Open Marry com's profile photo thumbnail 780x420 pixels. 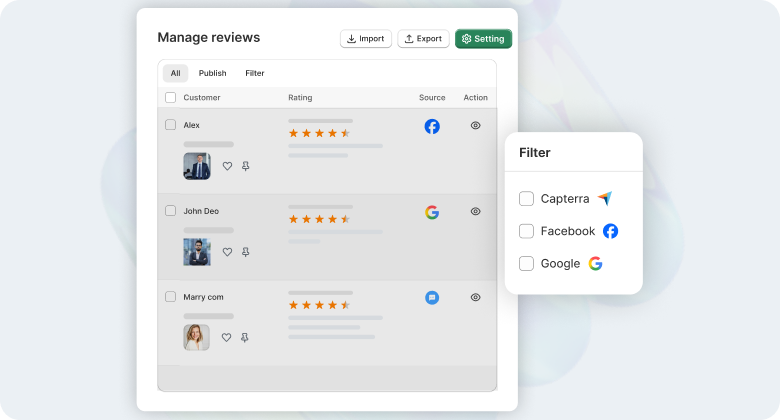point(197,337)
